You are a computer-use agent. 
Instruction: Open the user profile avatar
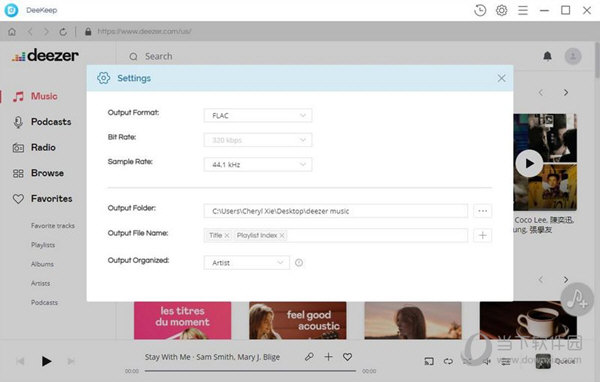(573, 56)
